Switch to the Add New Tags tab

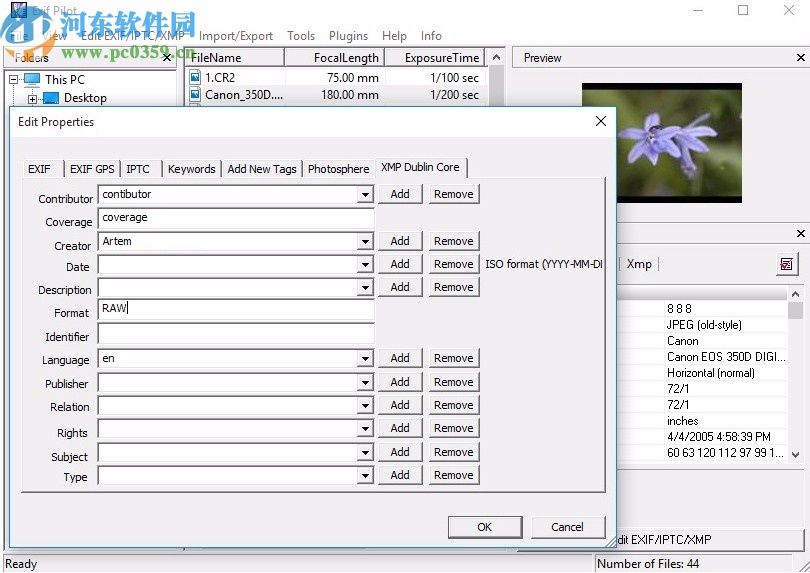[262, 169]
